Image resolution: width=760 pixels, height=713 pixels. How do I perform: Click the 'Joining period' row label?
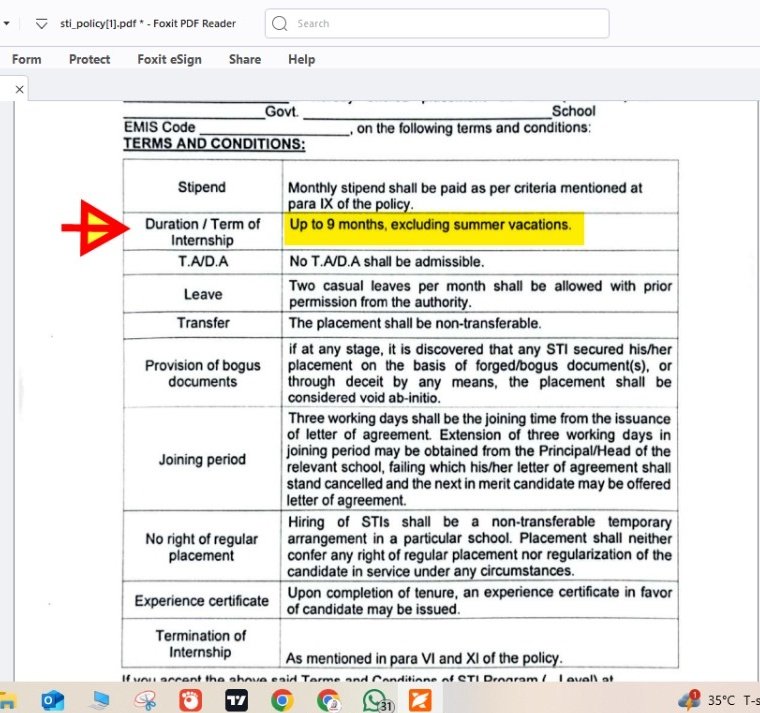[x=202, y=459]
